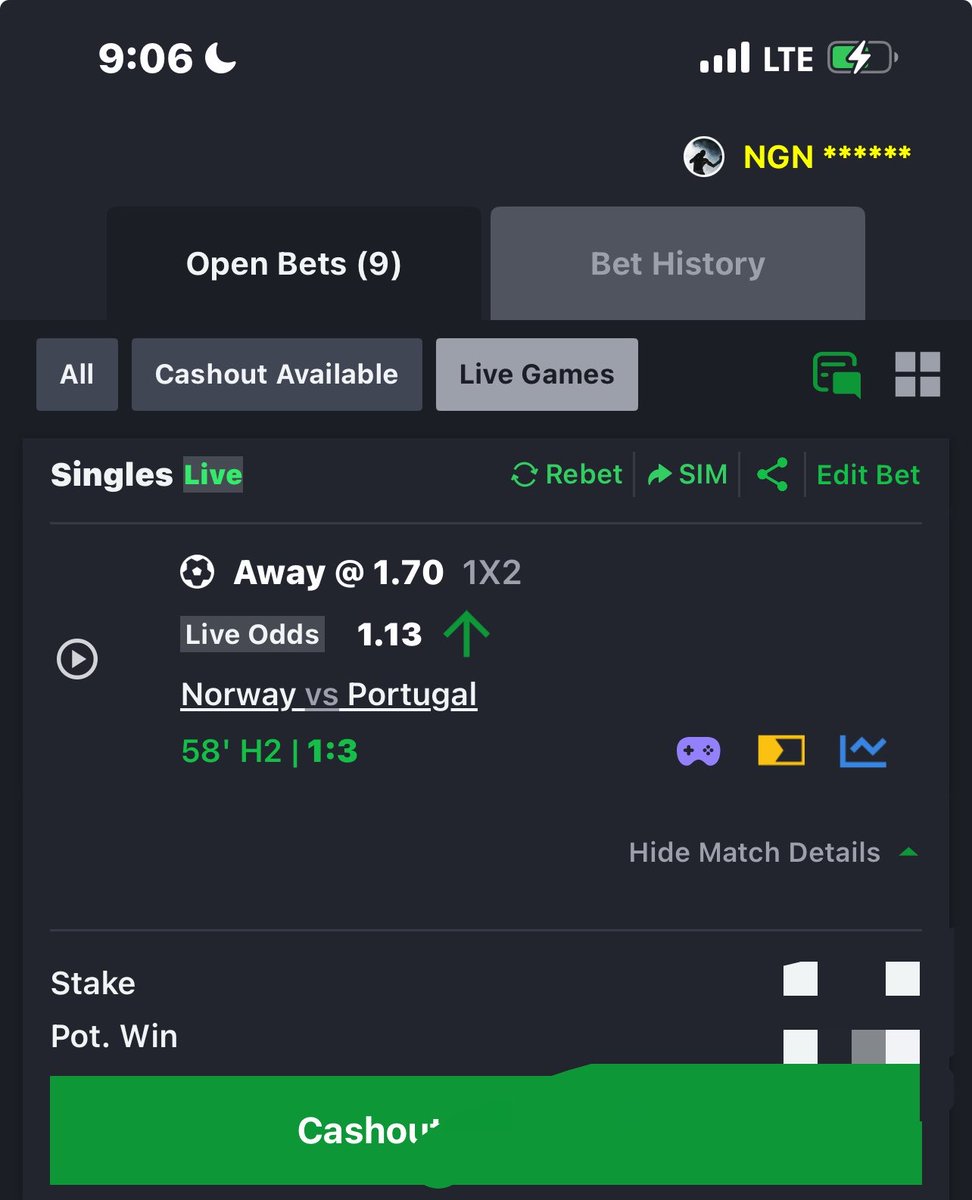Tap the soccer ball icon

[x=197, y=572]
